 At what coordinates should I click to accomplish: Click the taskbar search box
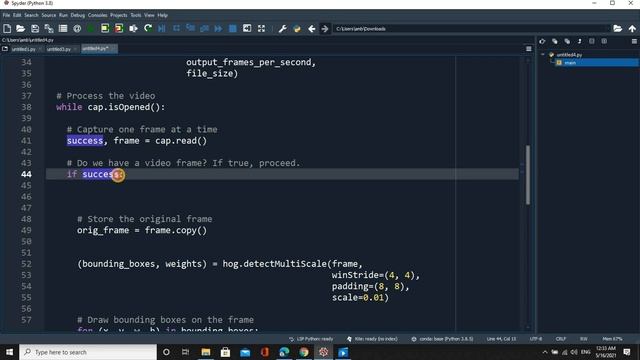(88, 352)
